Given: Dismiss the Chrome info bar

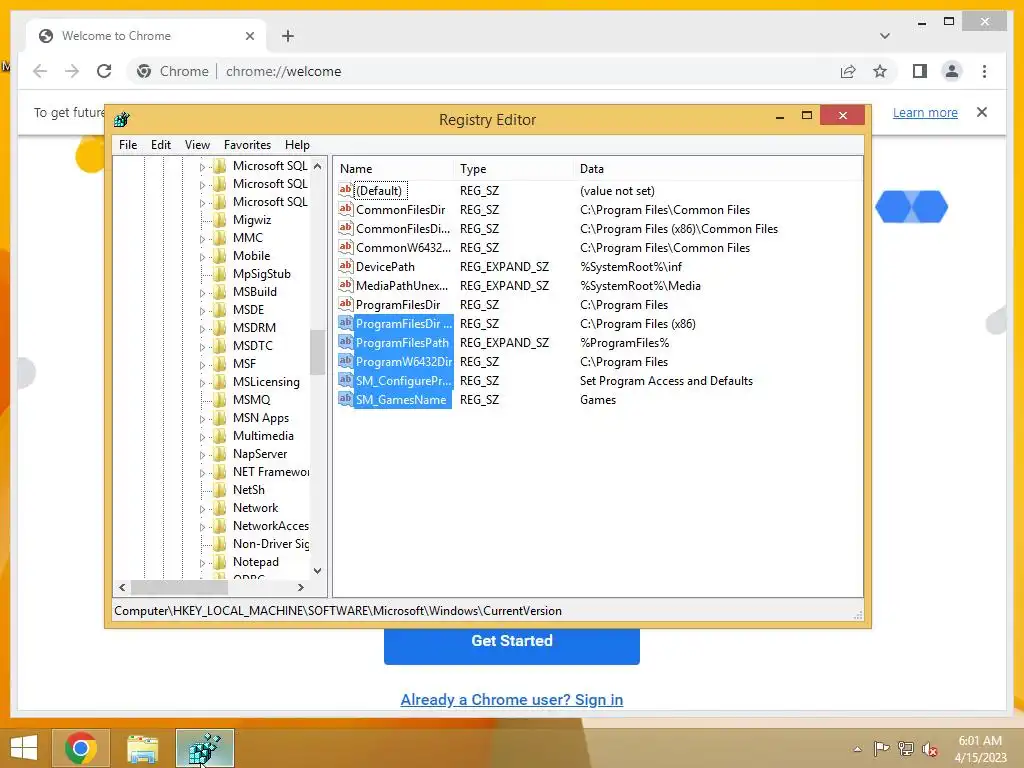Looking at the screenshot, I should tap(982, 112).
